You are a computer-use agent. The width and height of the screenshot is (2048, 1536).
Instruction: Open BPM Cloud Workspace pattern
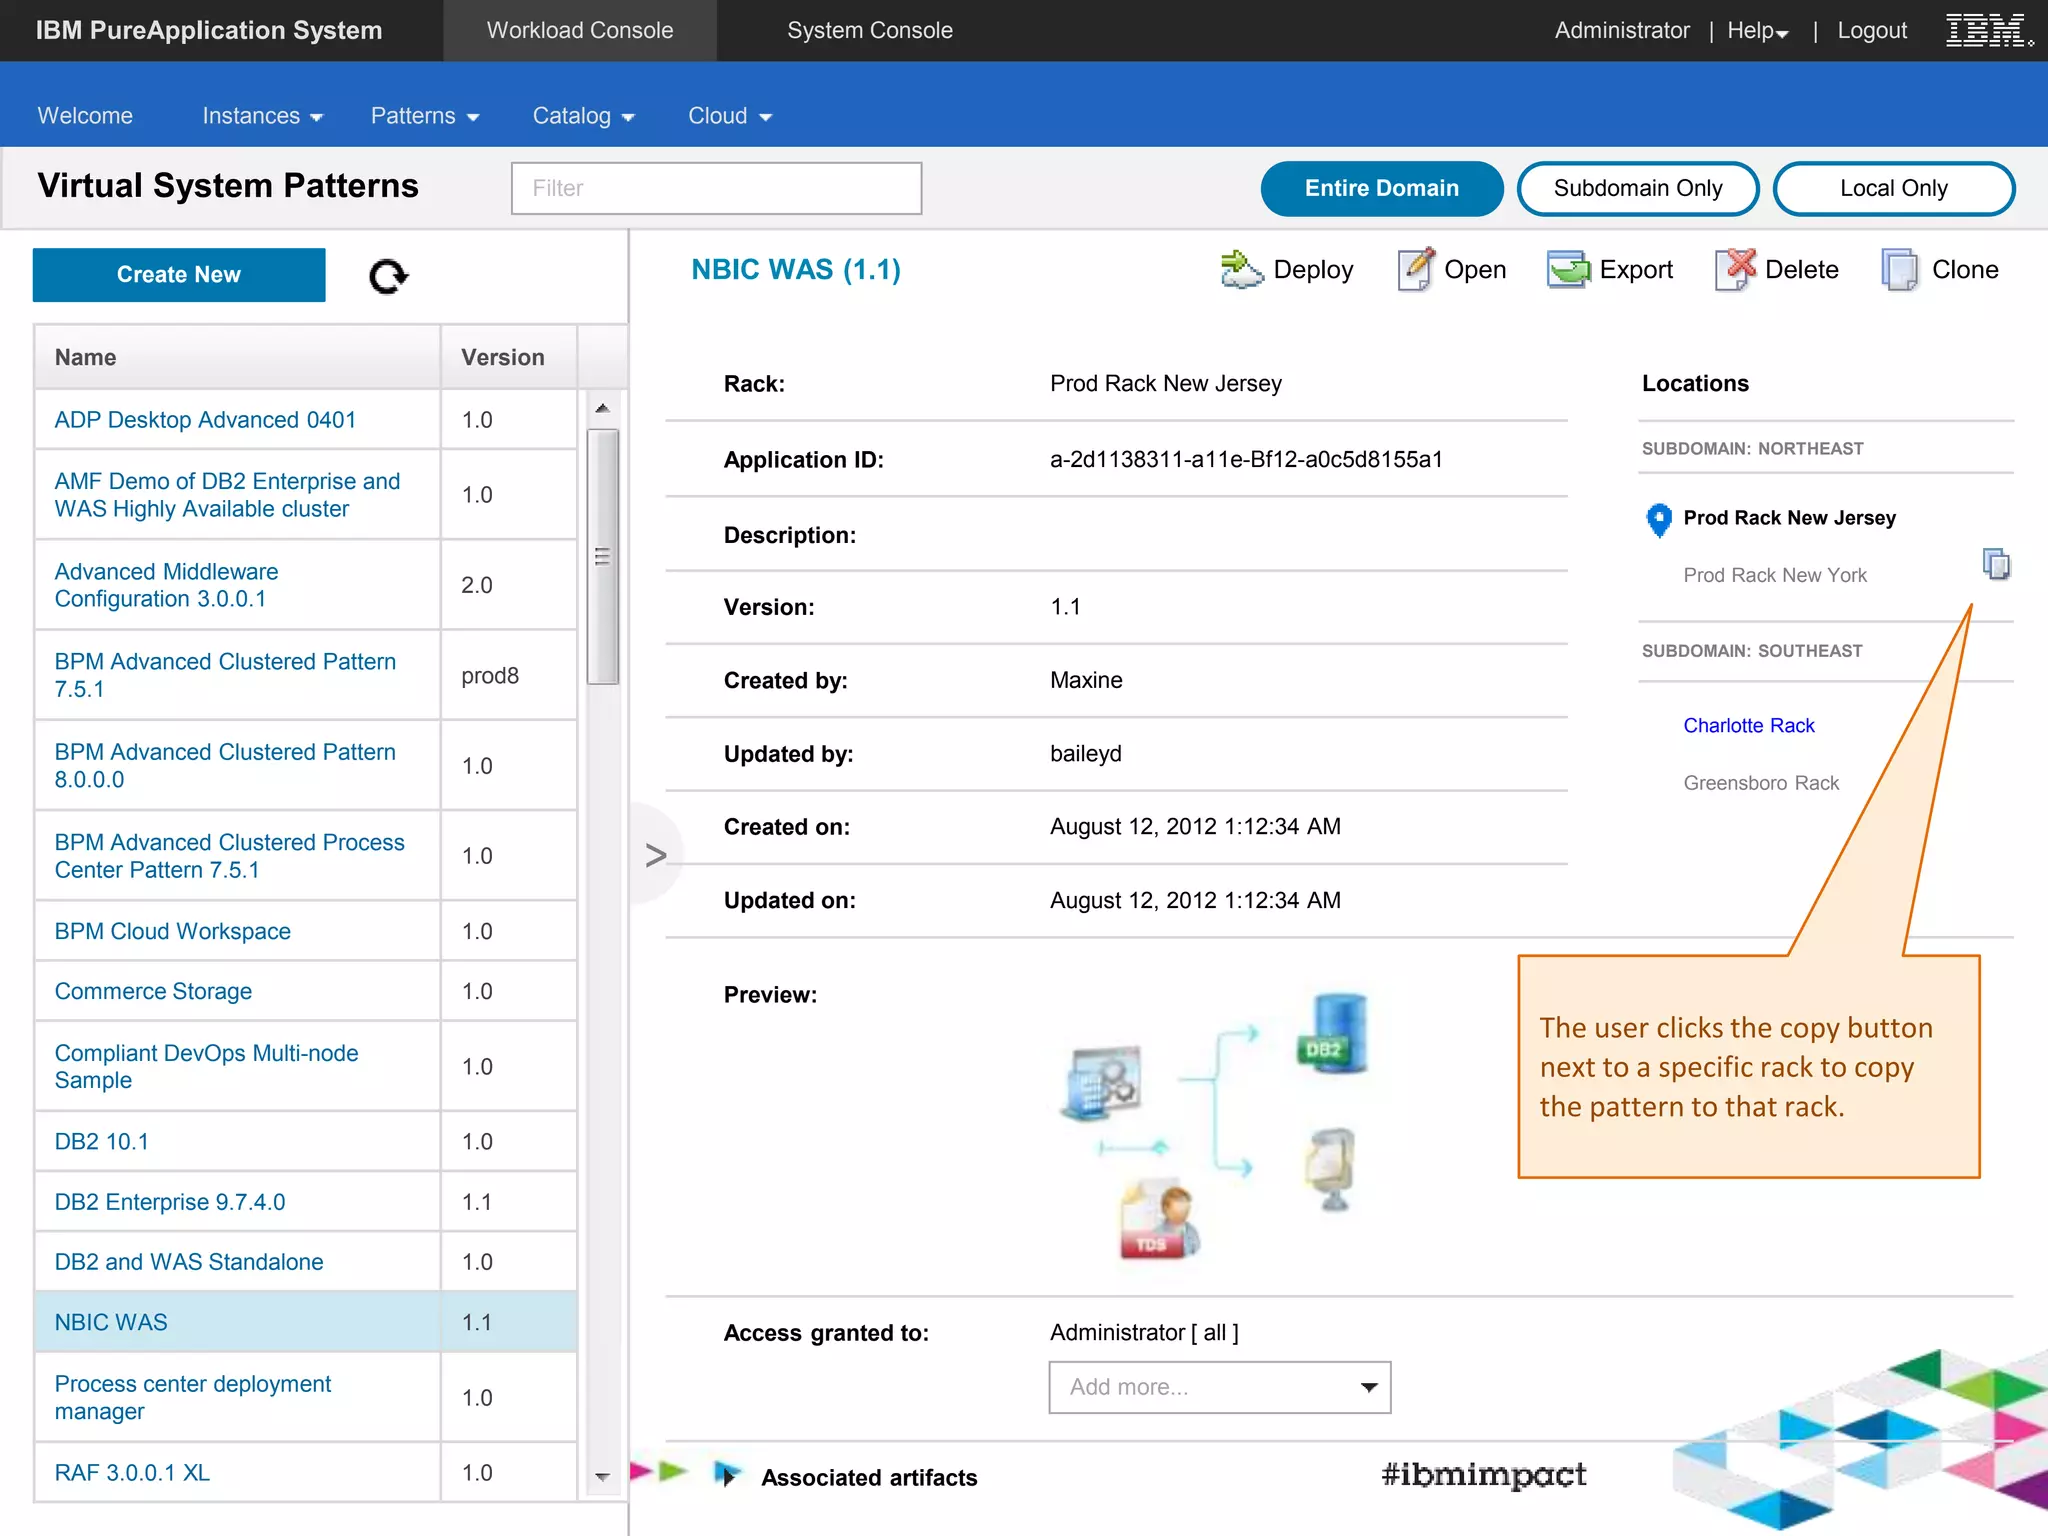pyautogui.click(x=172, y=931)
